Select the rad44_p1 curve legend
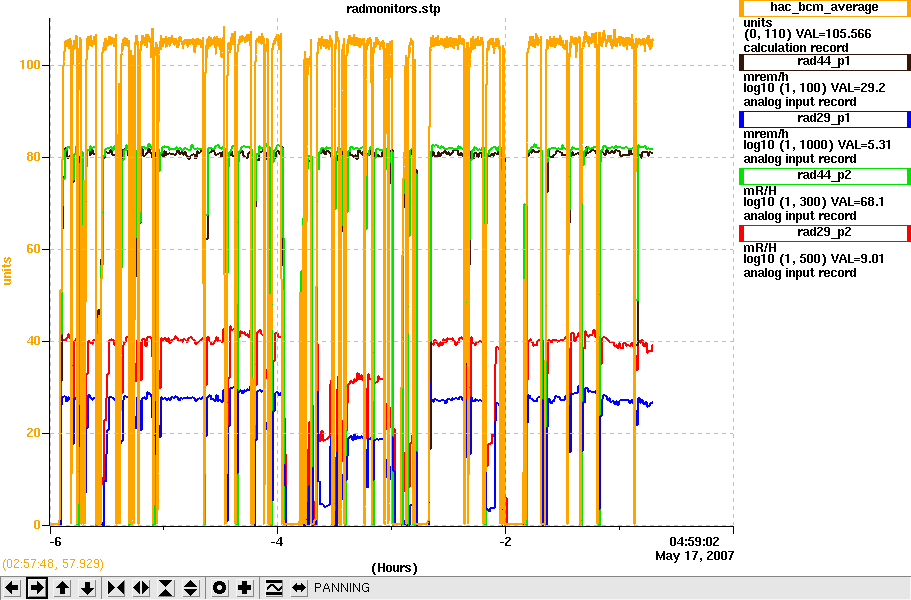This screenshot has width=911, height=600. 824,62
